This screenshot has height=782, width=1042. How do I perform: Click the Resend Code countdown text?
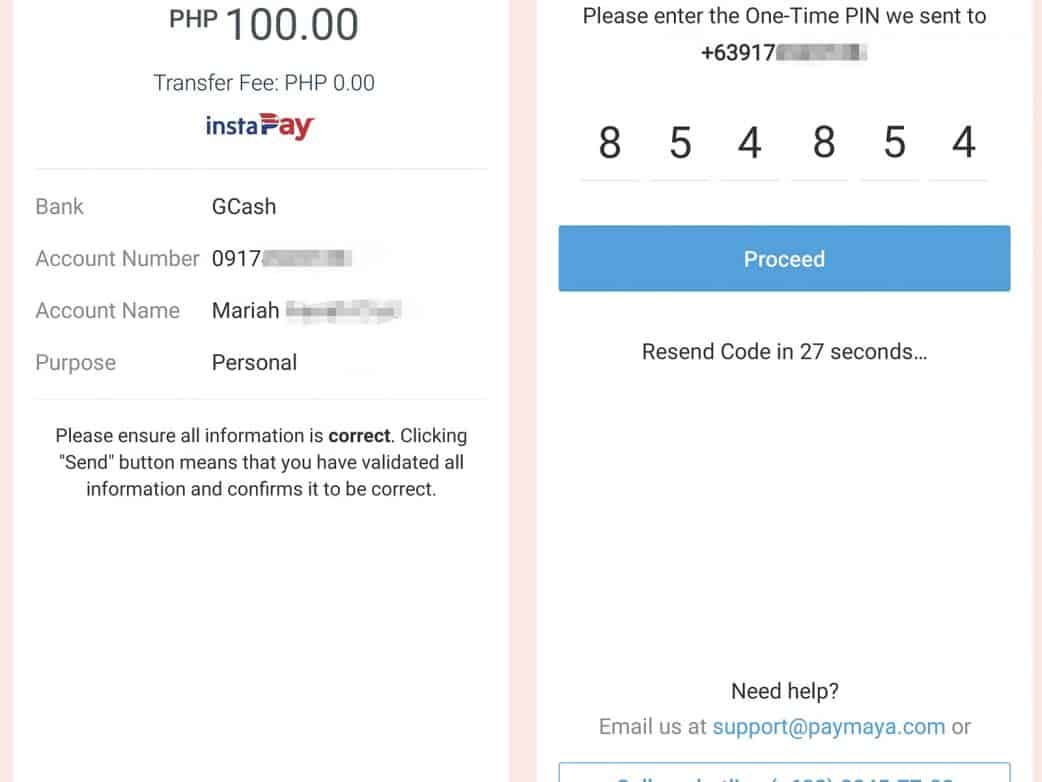(784, 352)
